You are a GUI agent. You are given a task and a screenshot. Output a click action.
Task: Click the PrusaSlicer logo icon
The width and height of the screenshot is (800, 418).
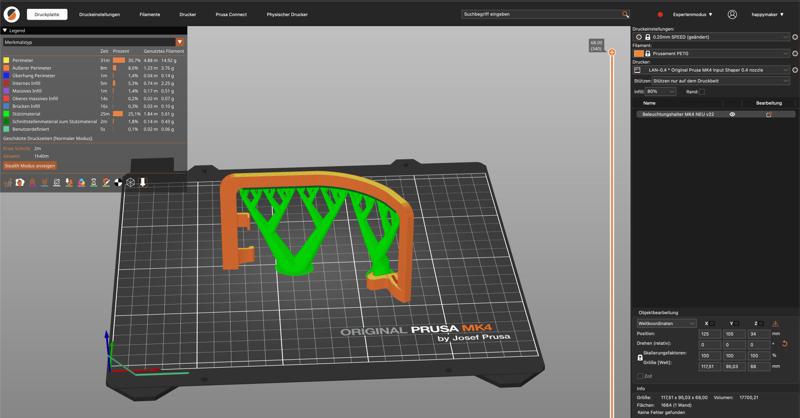pos(11,14)
